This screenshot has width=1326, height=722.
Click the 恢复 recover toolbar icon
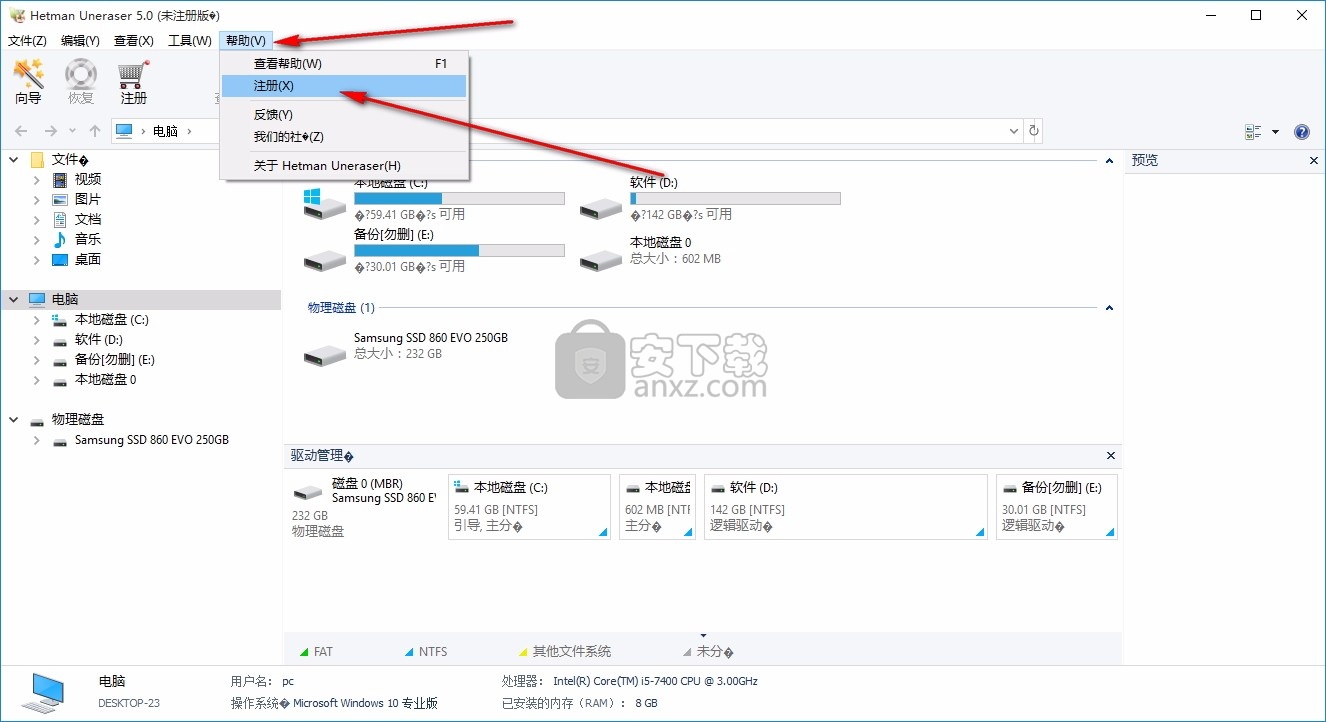(x=81, y=82)
